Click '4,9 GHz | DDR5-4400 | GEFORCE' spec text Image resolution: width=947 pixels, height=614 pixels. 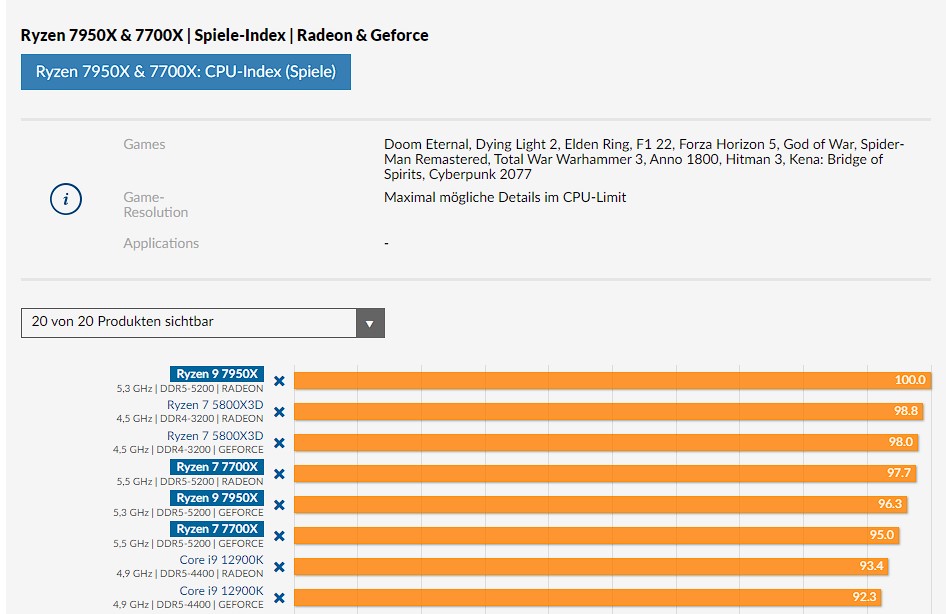[x=188, y=605]
